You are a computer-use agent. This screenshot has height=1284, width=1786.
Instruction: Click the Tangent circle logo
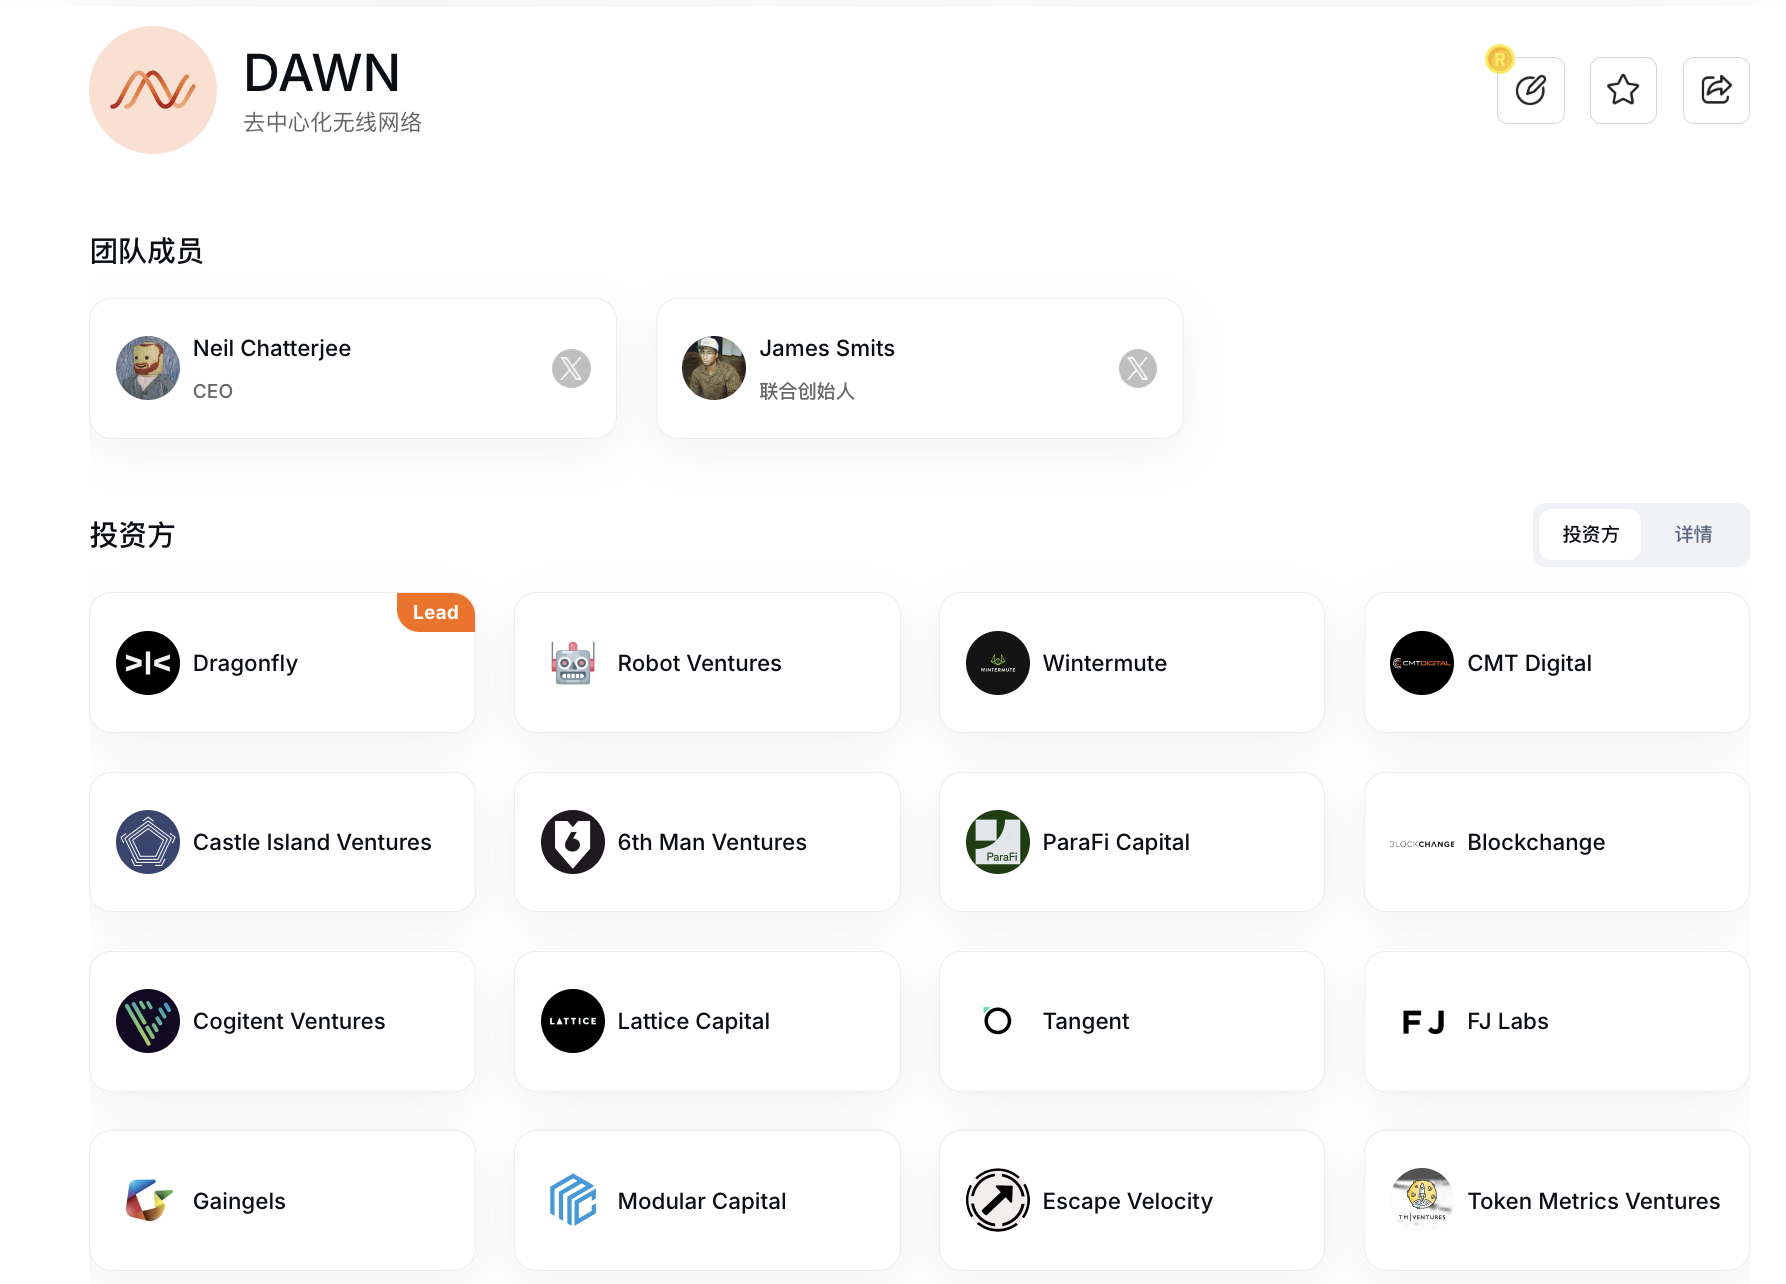[x=998, y=1021]
